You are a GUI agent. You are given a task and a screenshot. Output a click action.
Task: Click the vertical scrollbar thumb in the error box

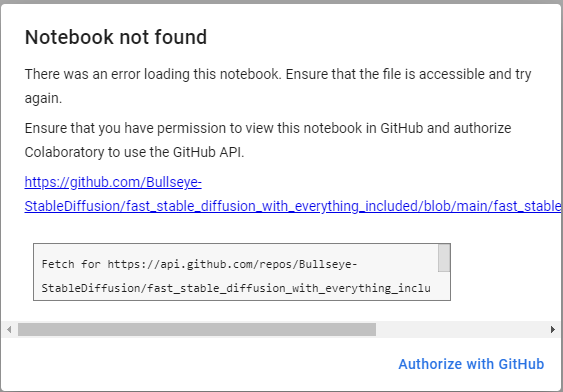coord(444,258)
